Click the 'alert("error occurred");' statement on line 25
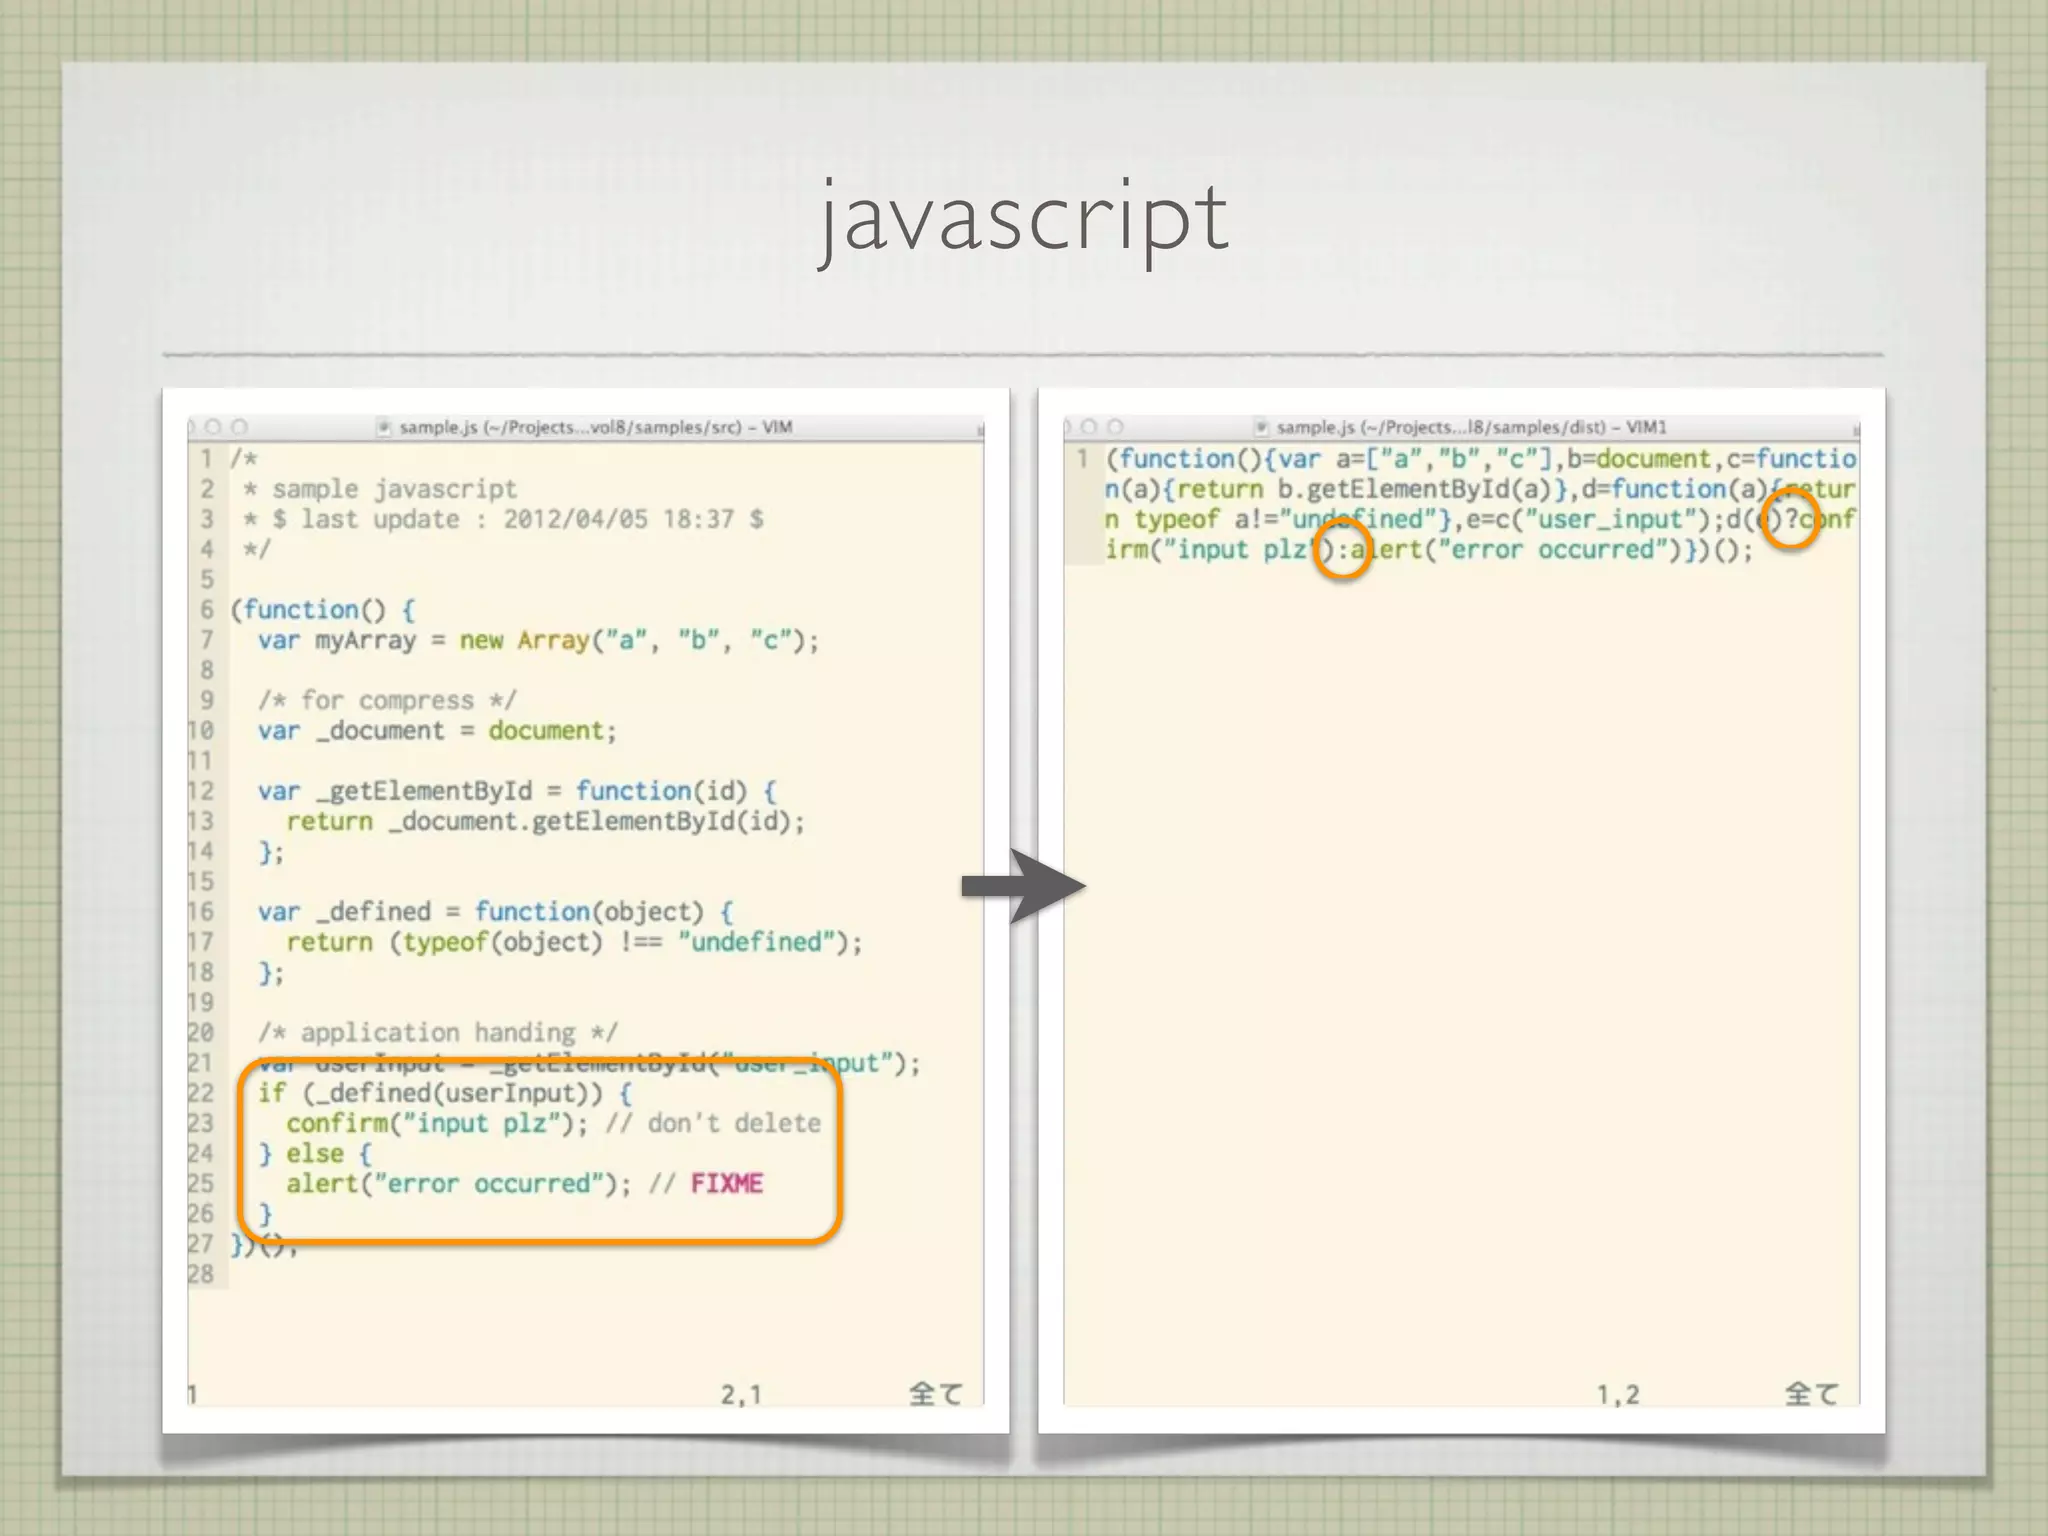Image resolution: width=2048 pixels, height=1536 pixels. tap(459, 1184)
